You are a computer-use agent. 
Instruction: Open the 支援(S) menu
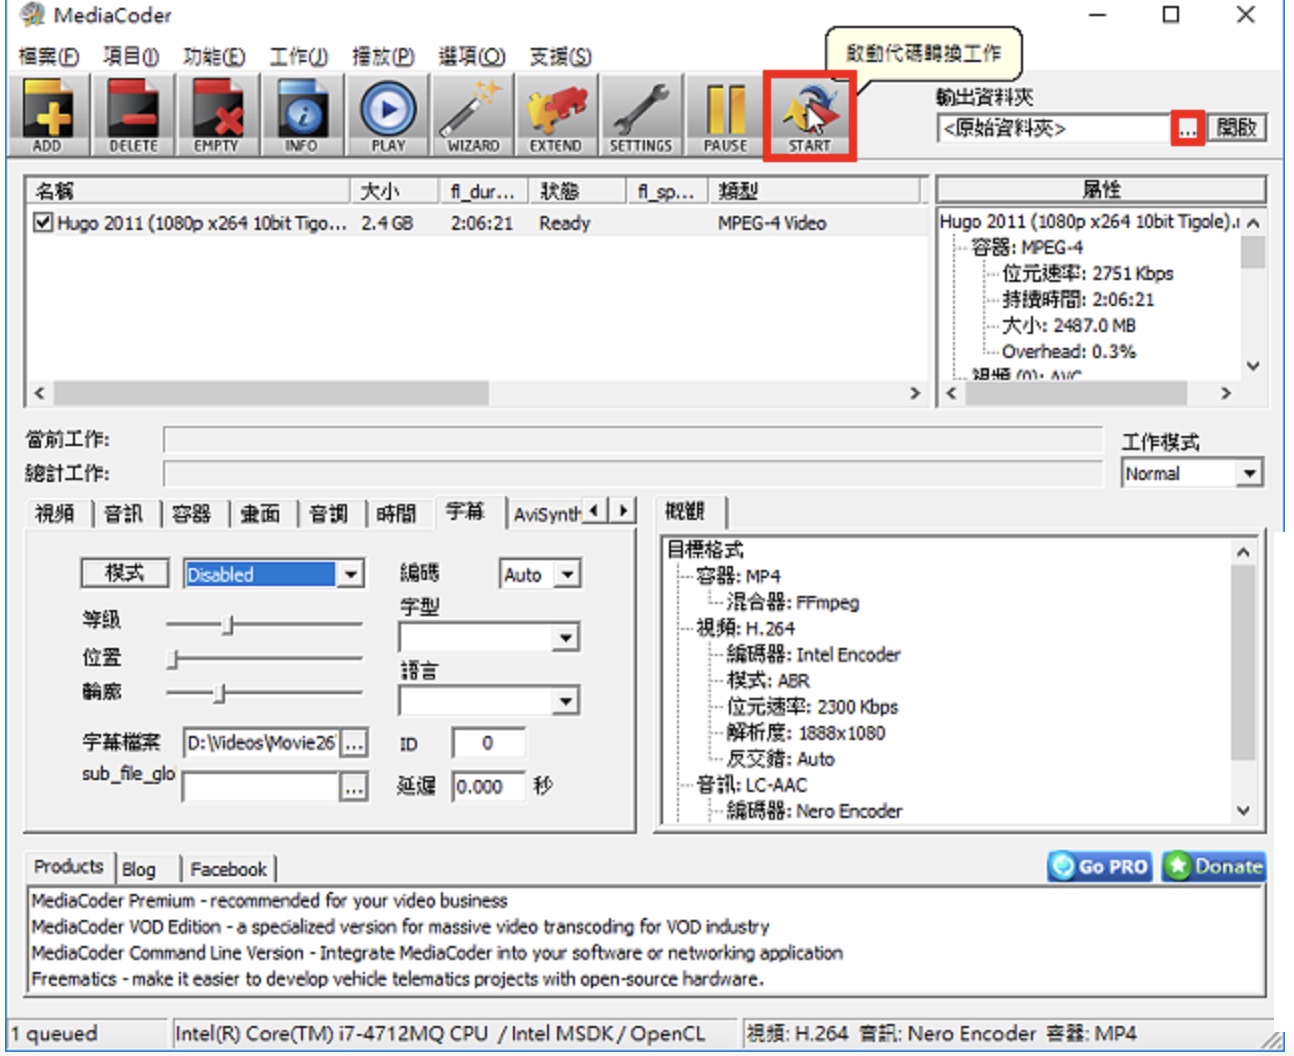[560, 57]
